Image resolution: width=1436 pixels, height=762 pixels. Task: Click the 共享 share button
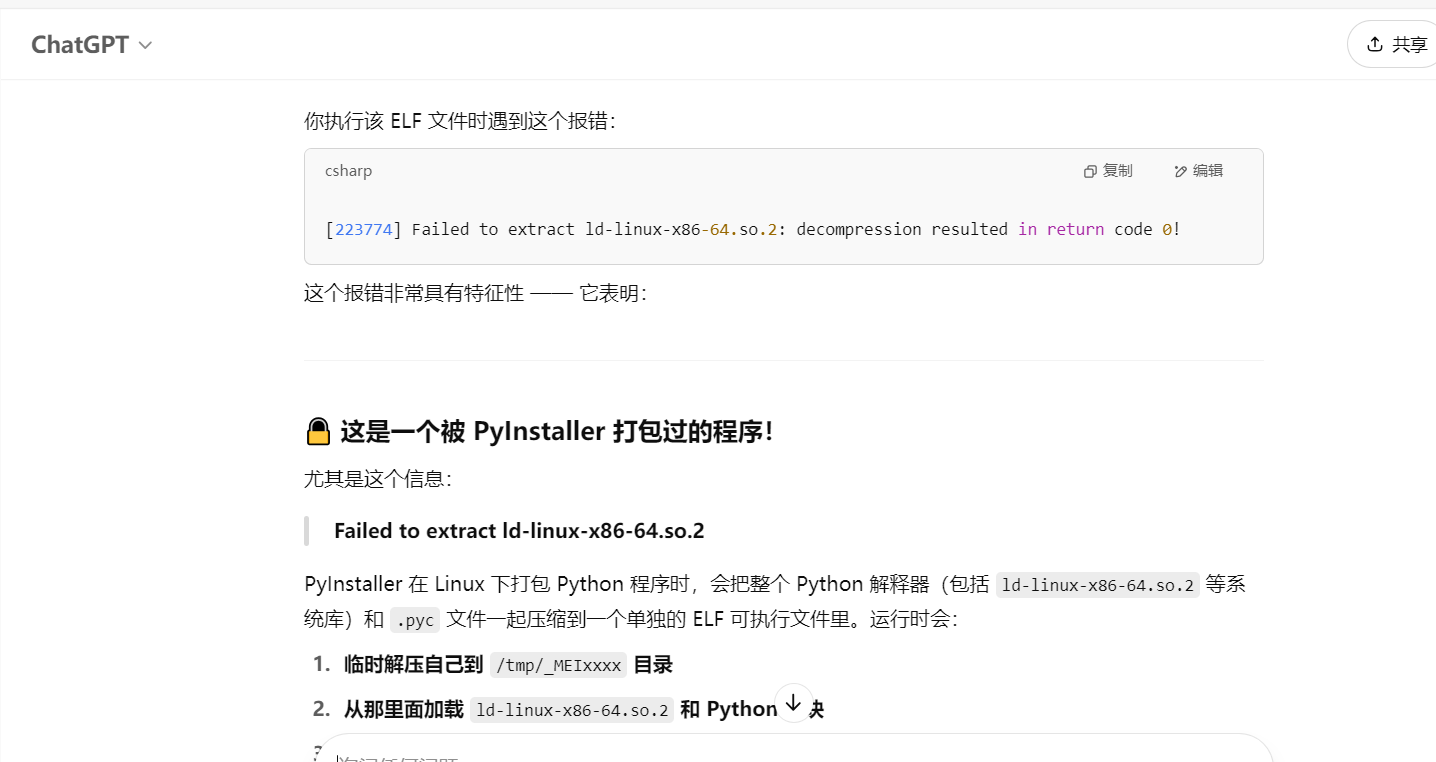click(x=1396, y=45)
